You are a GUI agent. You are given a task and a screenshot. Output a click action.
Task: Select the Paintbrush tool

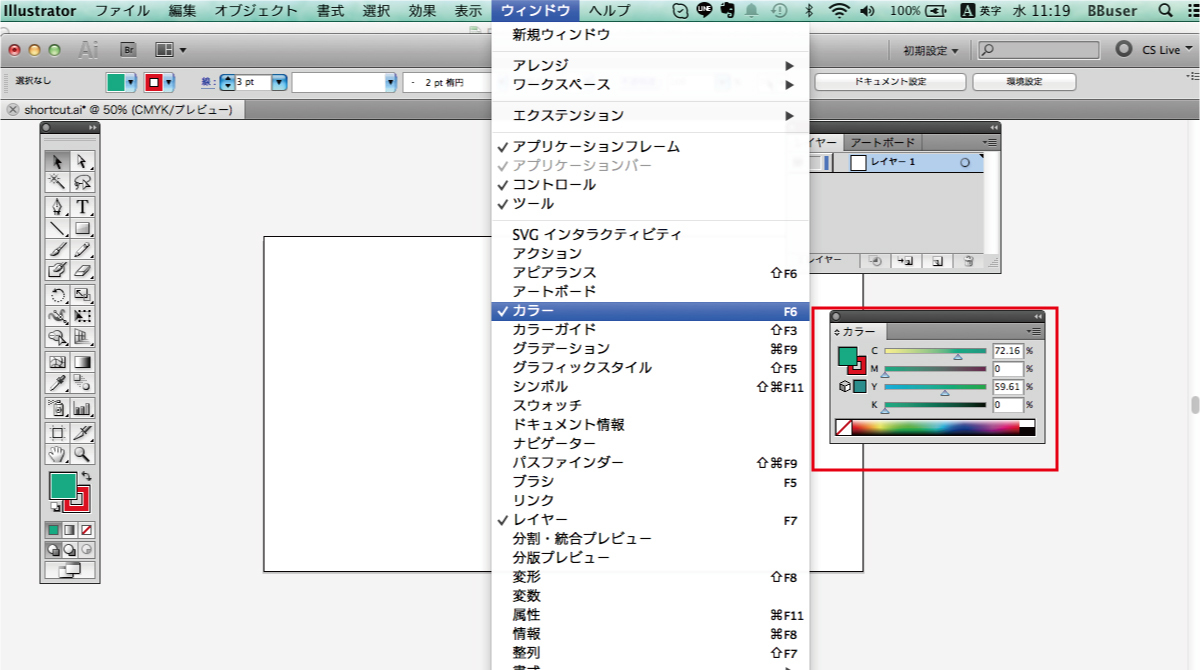click(57, 249)
